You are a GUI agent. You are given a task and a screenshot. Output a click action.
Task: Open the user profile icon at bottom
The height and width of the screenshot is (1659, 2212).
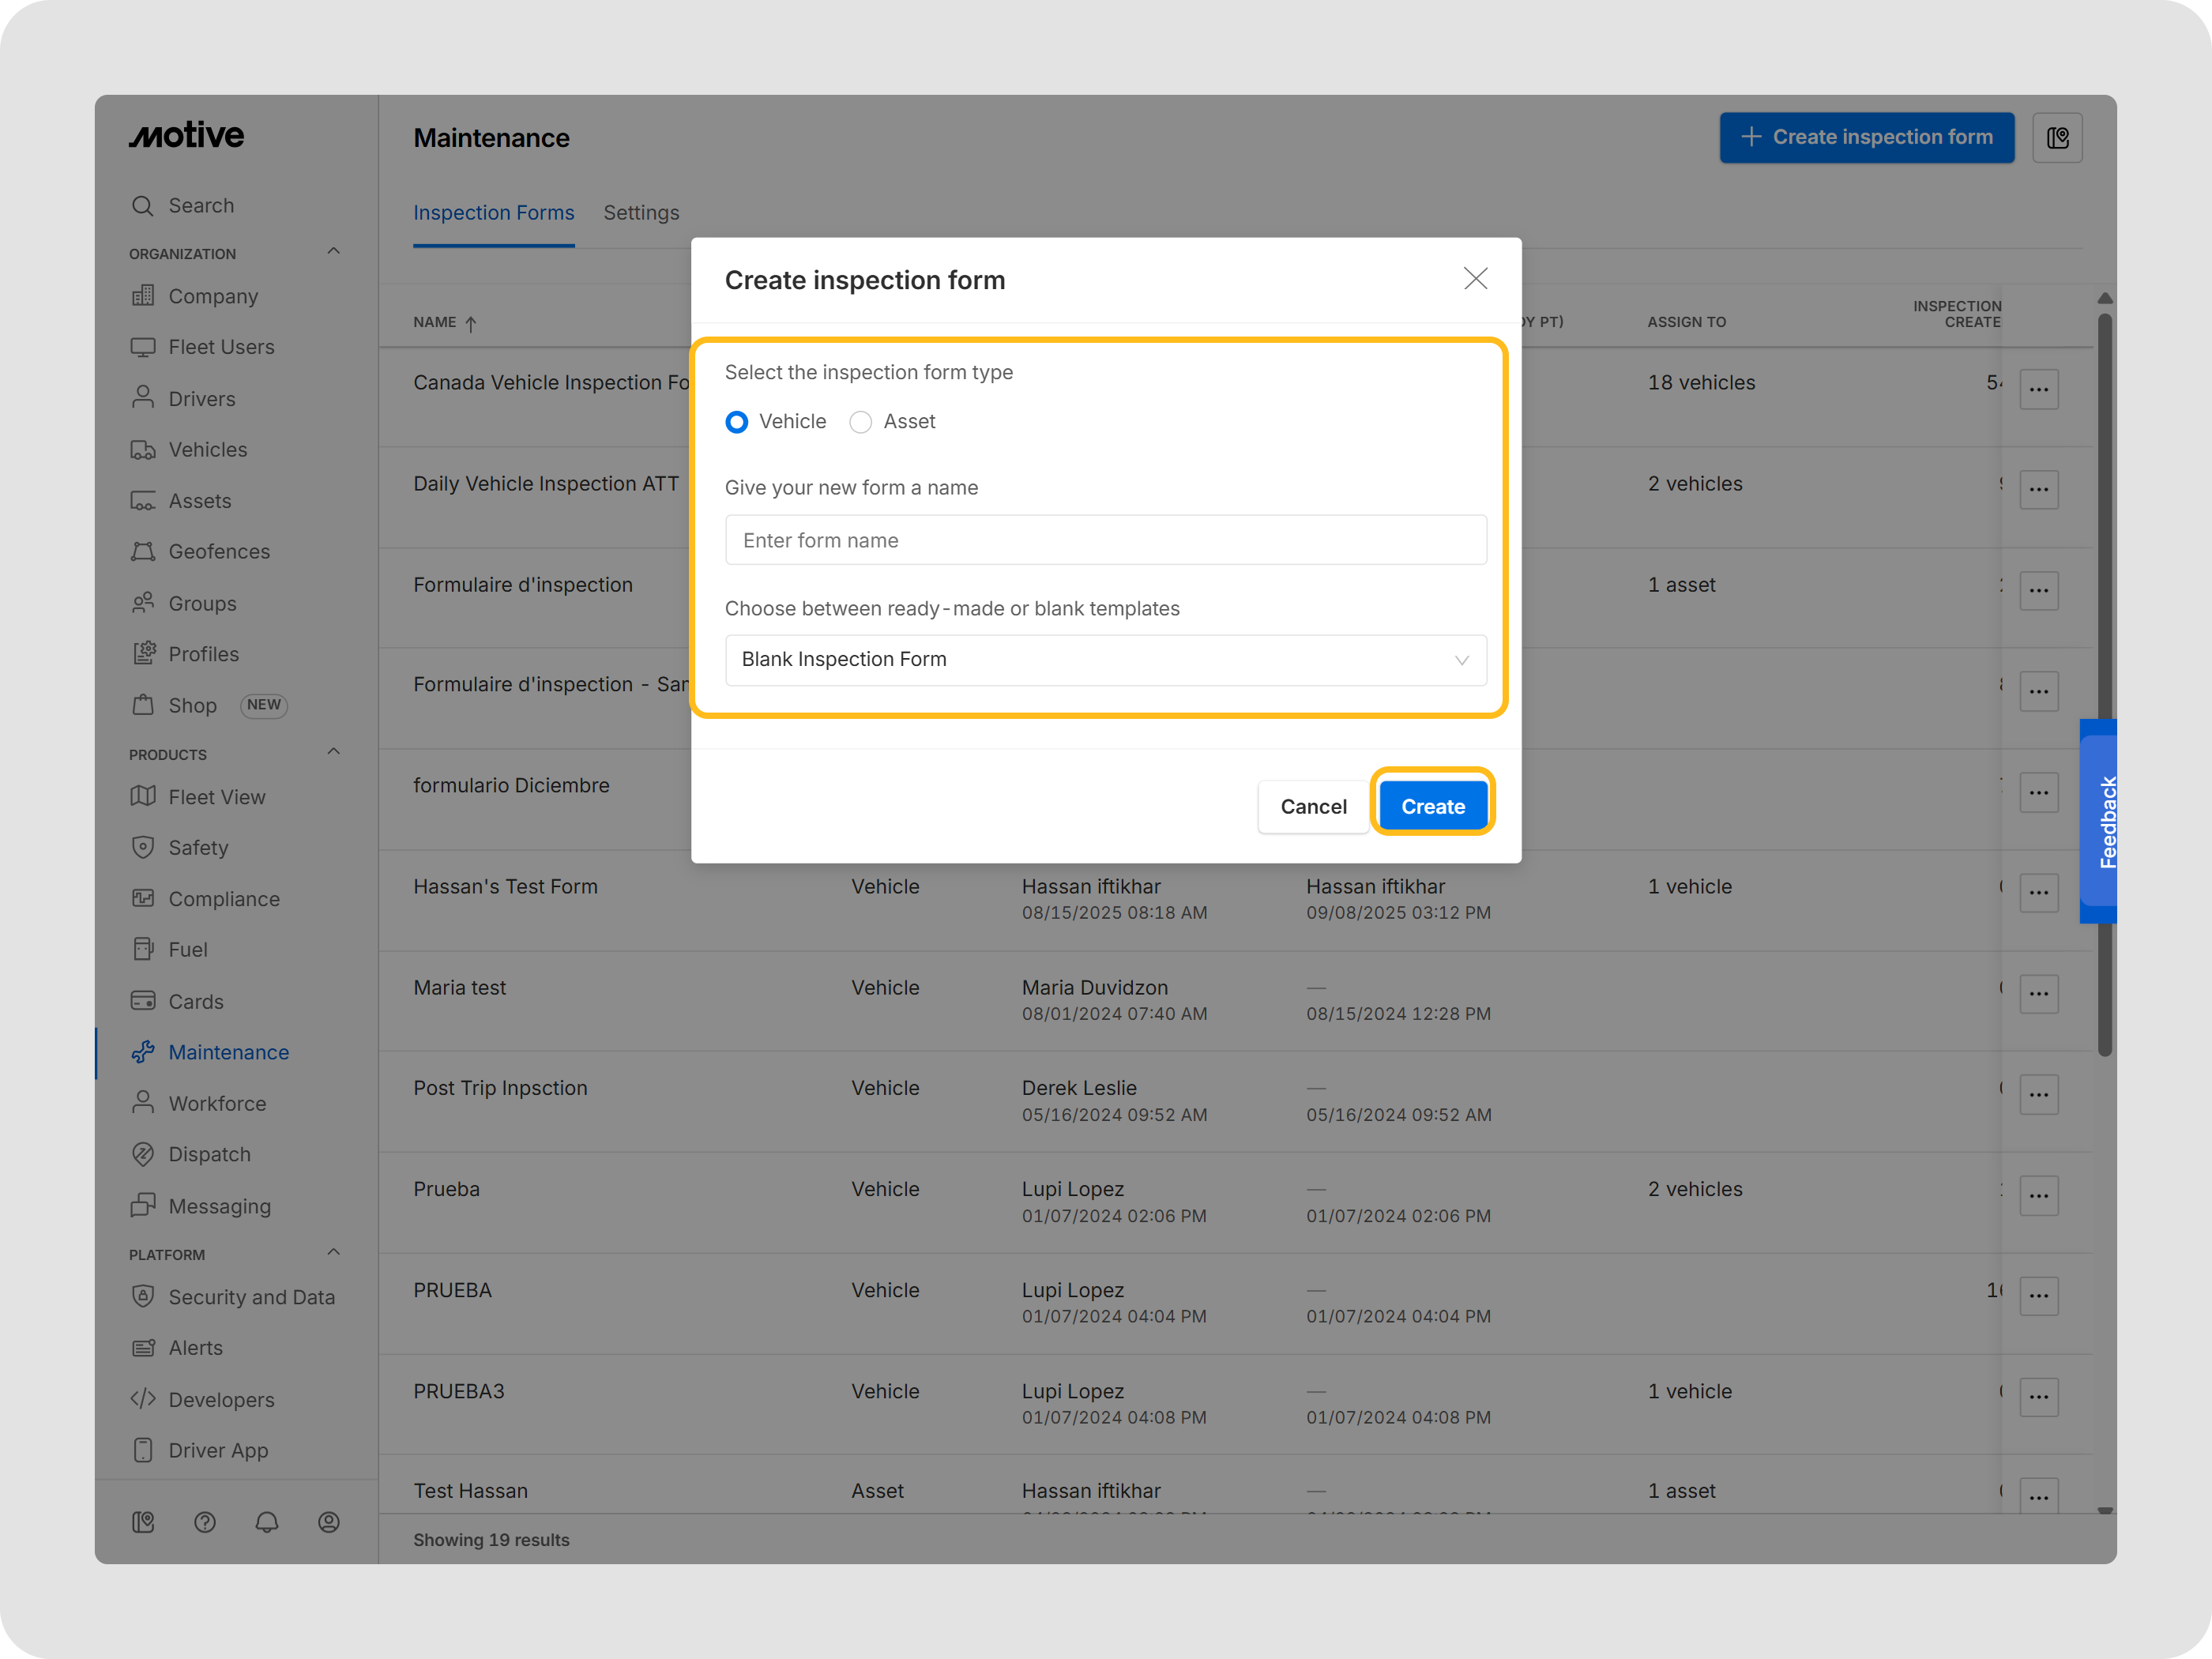click(329, 1522)
